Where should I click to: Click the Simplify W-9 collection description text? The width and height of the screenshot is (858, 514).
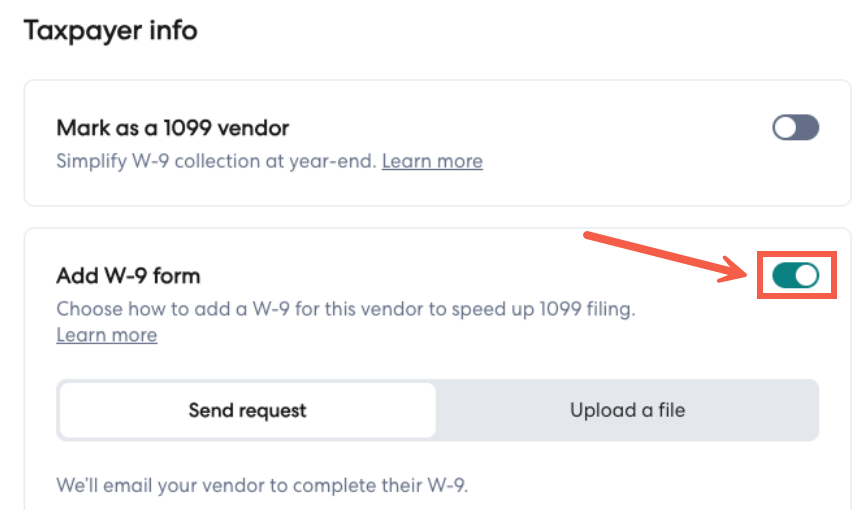(215, 161)
